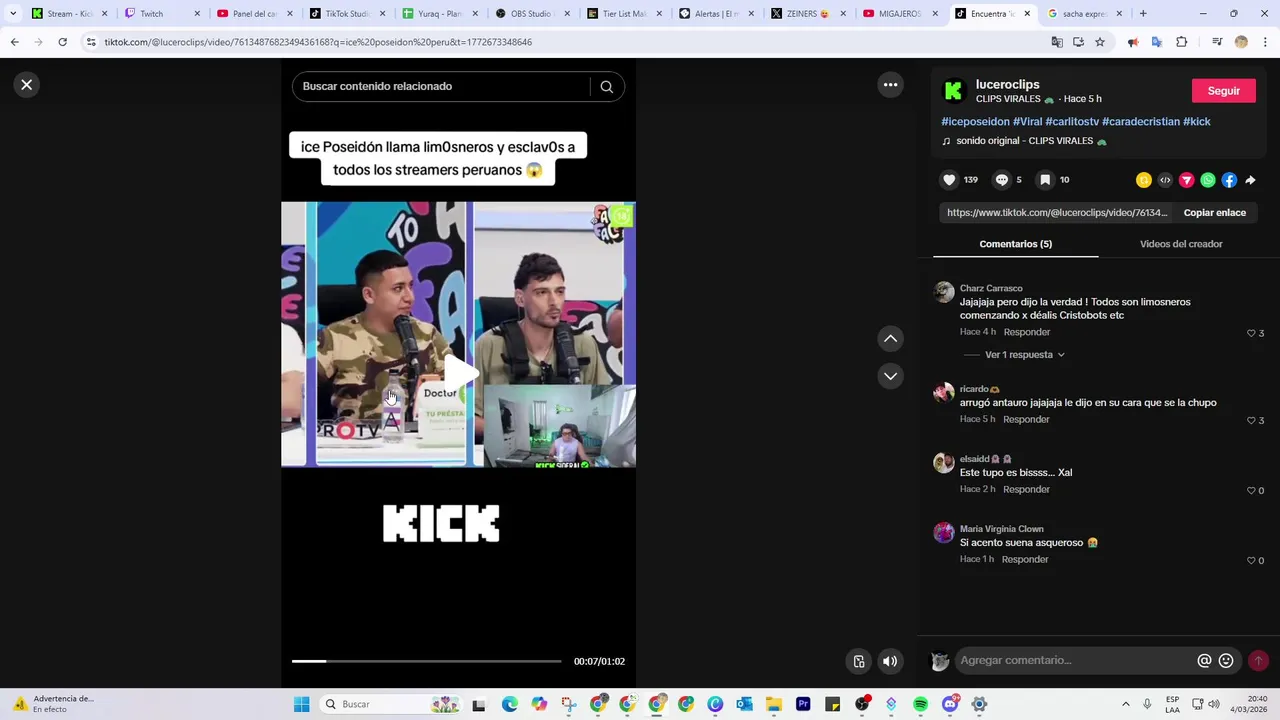The height and width of the screenshot is (720, 1280).
Task: Like Maria Virginia Clown's comment
Action: (1251, 560)
